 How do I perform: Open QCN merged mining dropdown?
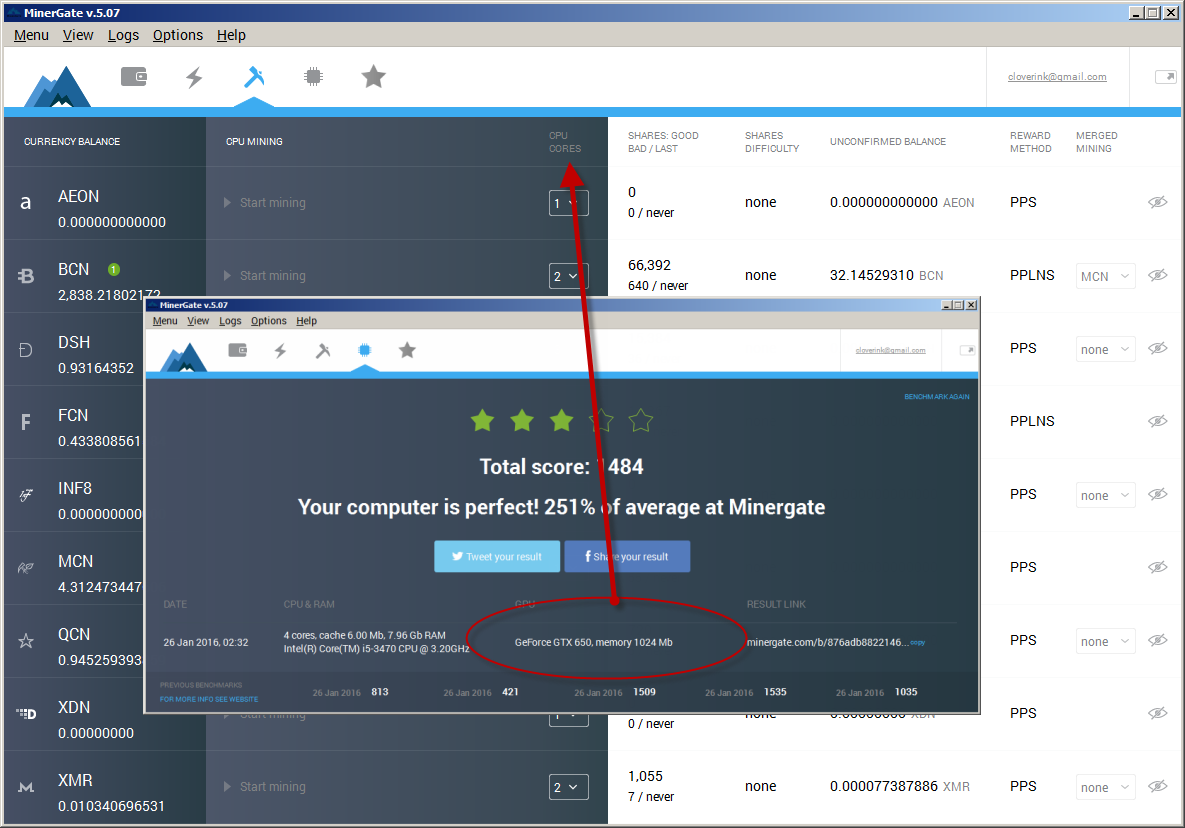[x=1105, y=641]
